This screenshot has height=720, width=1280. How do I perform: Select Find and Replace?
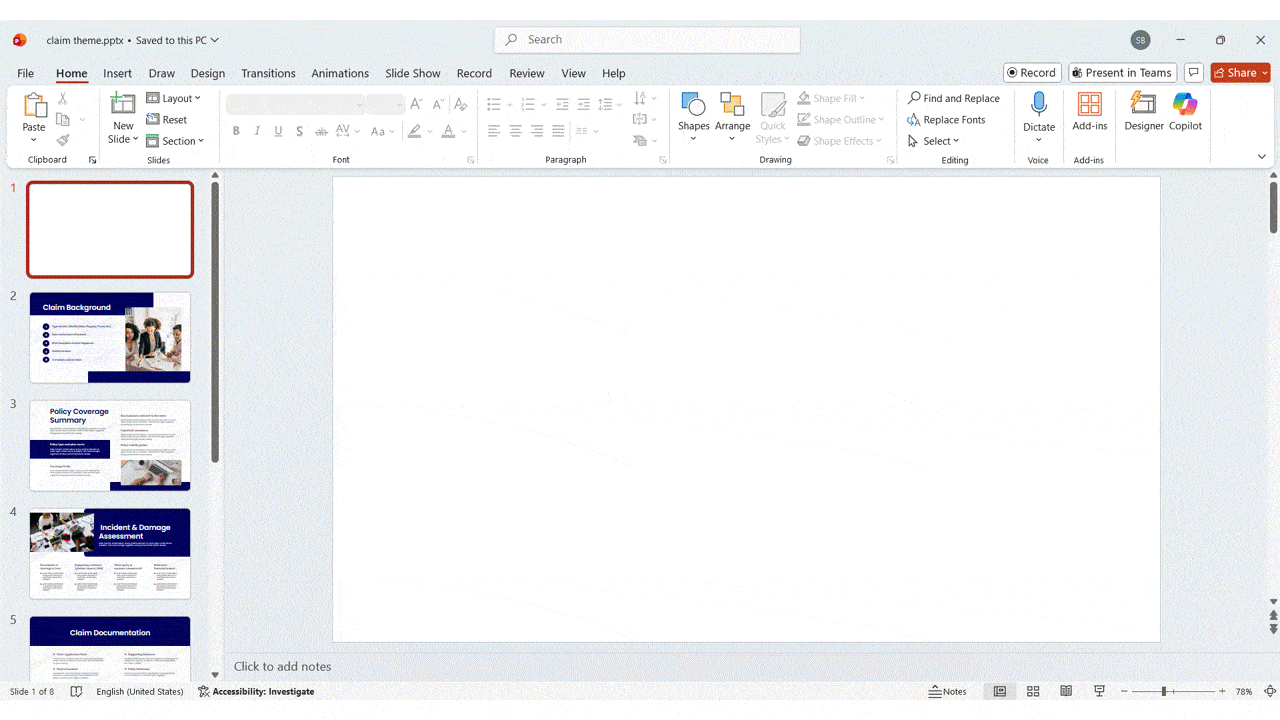click(953, 98)
